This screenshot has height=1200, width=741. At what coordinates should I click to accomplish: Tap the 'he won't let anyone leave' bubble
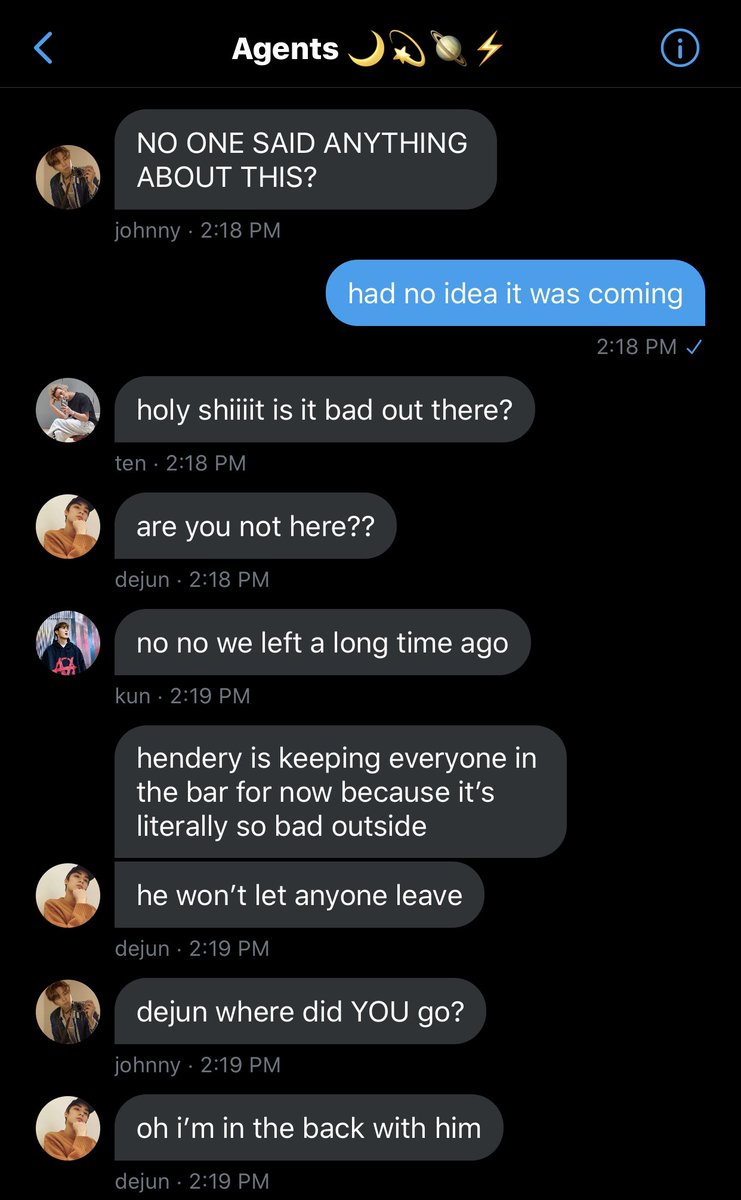(x=299, y=894)
